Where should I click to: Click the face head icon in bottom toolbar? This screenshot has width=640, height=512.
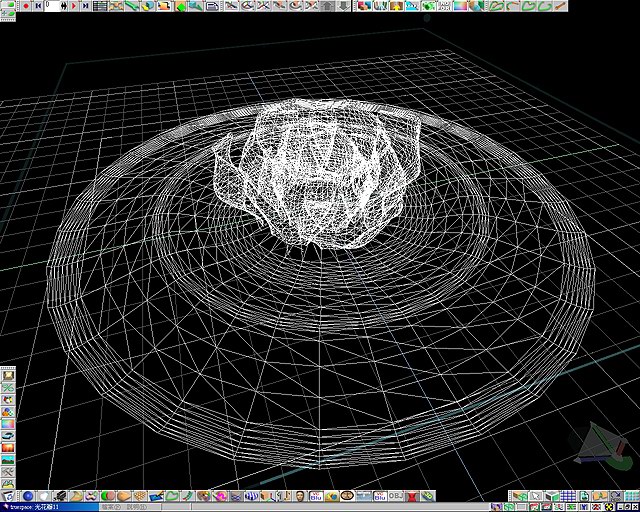(x=299, y=496)
